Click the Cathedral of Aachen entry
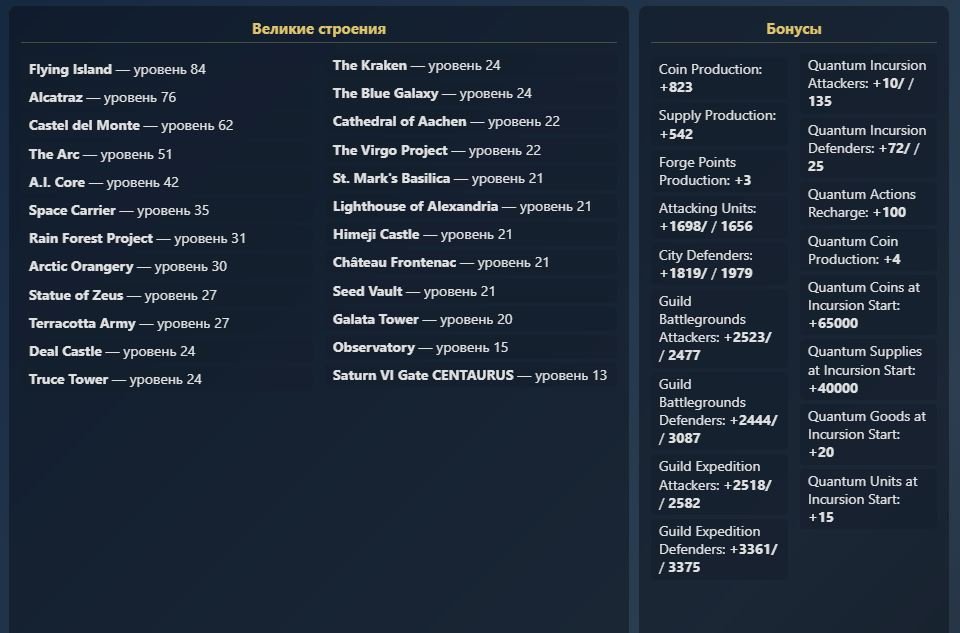This screenshot has width=960, height=633. pyautogui.click(x=446, y=122)
